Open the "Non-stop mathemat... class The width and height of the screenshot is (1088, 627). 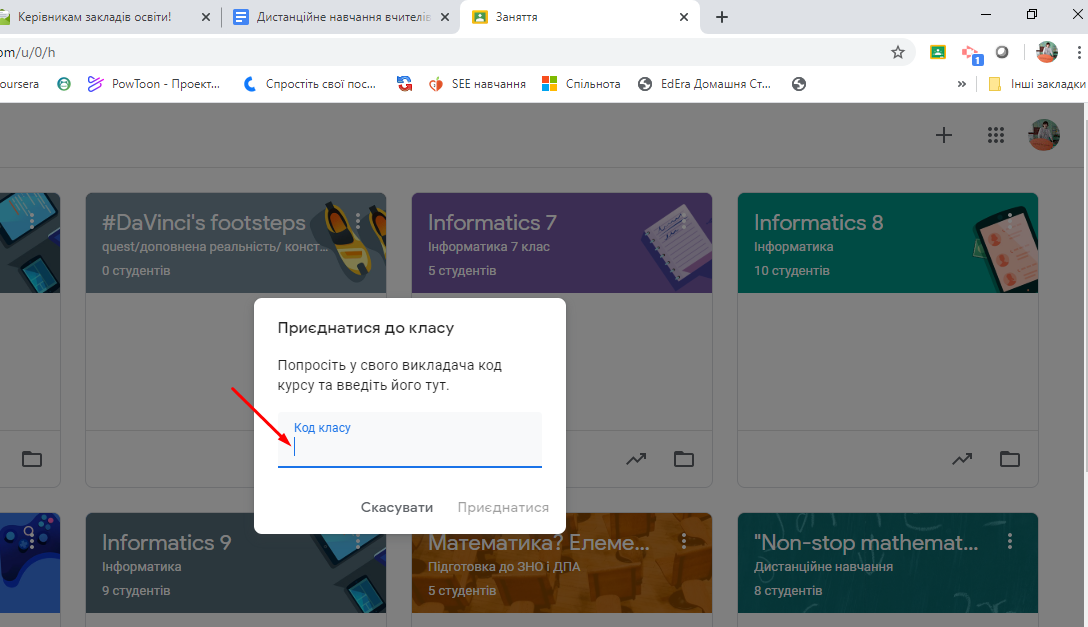866,542
